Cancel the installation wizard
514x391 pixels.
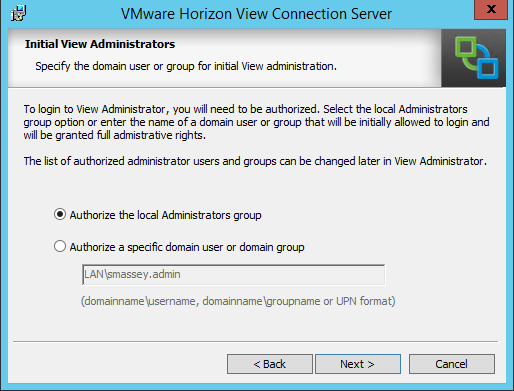452,364
